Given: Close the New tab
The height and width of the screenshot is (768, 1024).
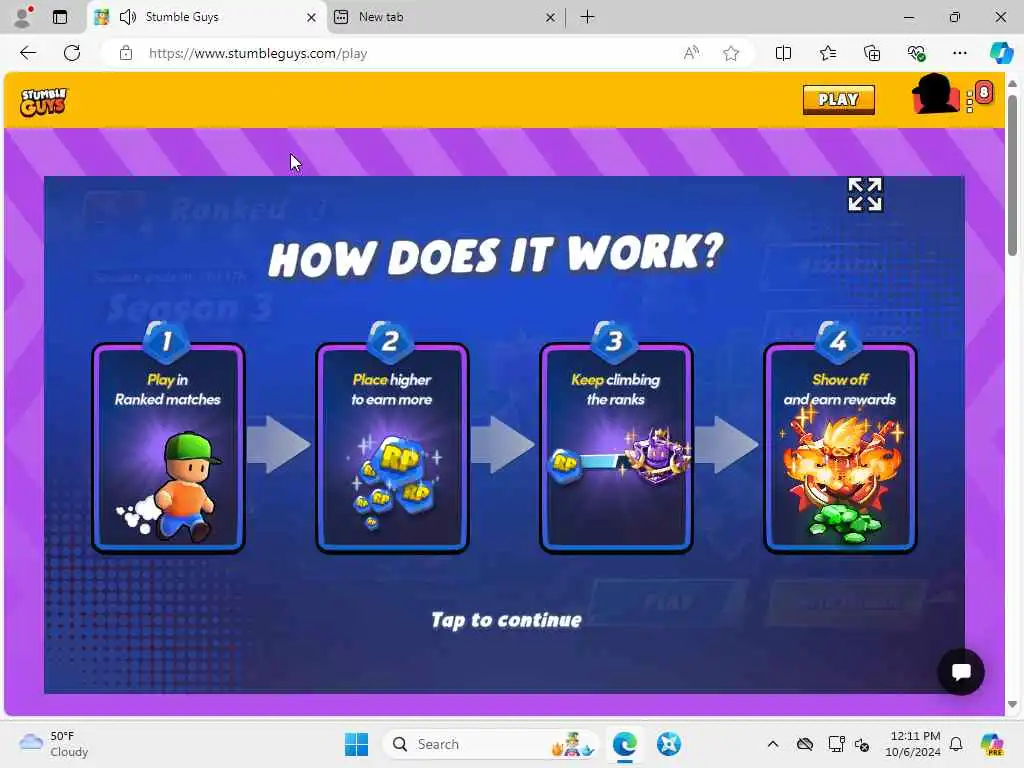Looking at the screenshot, I should point(551,18).
